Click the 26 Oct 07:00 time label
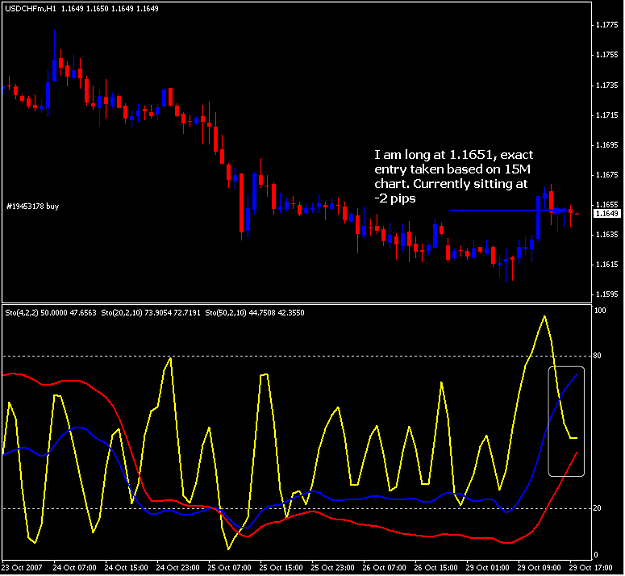The image size is (625, 576). pyautogui.click(x=384, y=568)
